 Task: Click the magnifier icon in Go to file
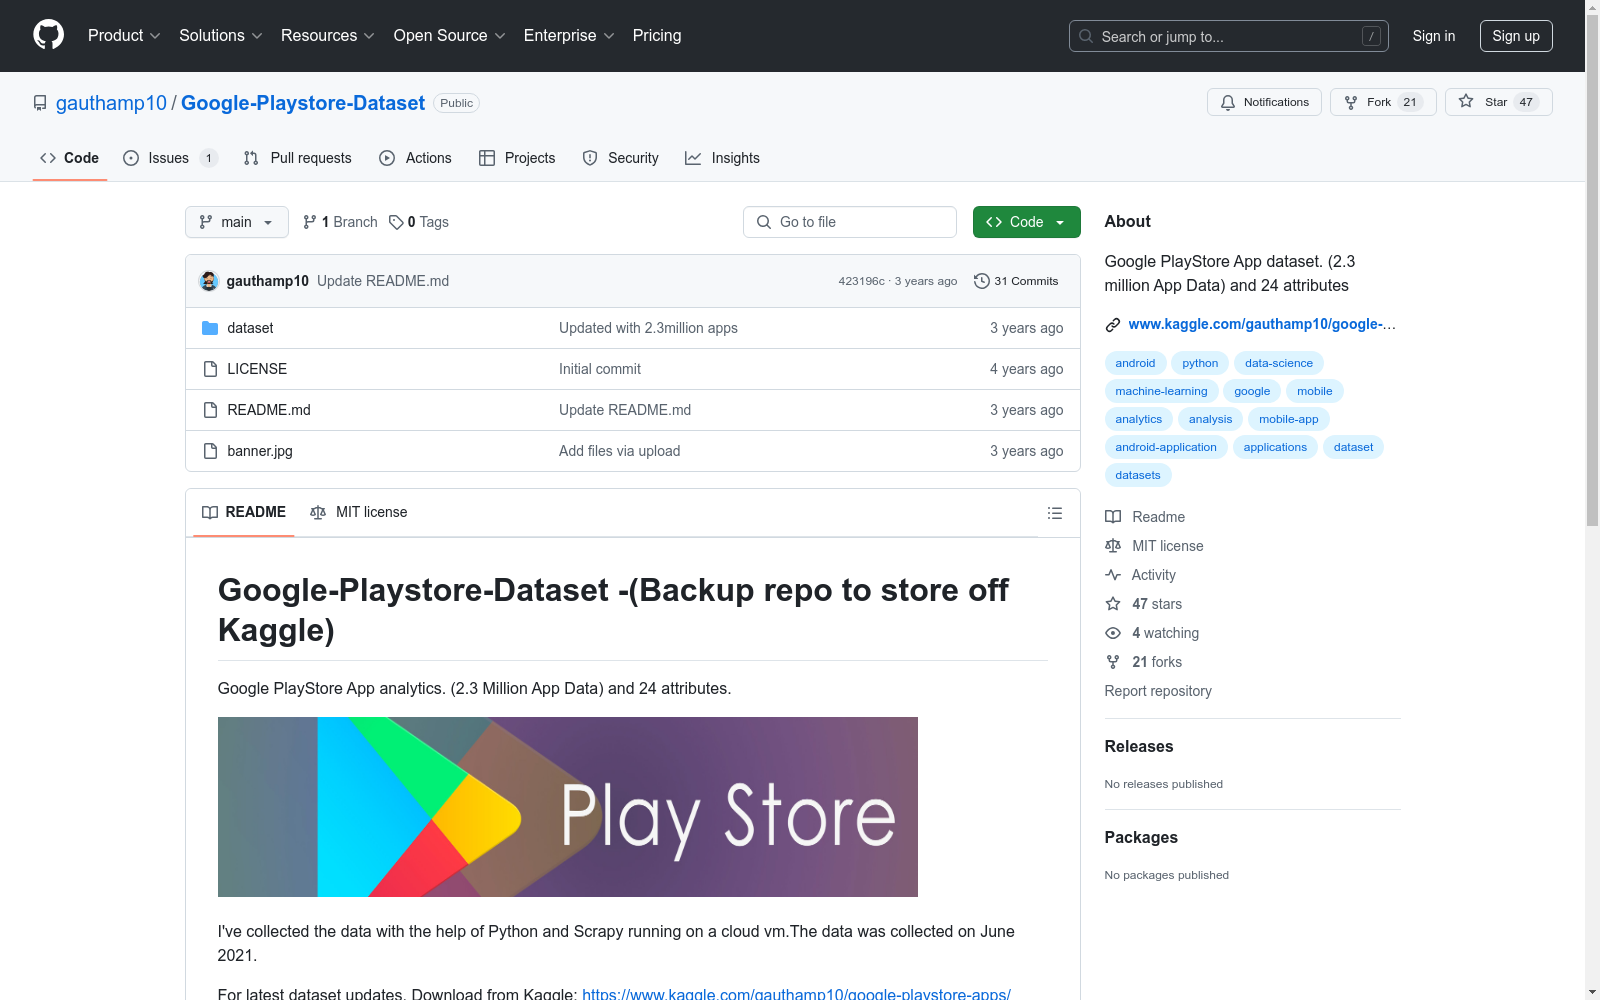coord(764,222)
